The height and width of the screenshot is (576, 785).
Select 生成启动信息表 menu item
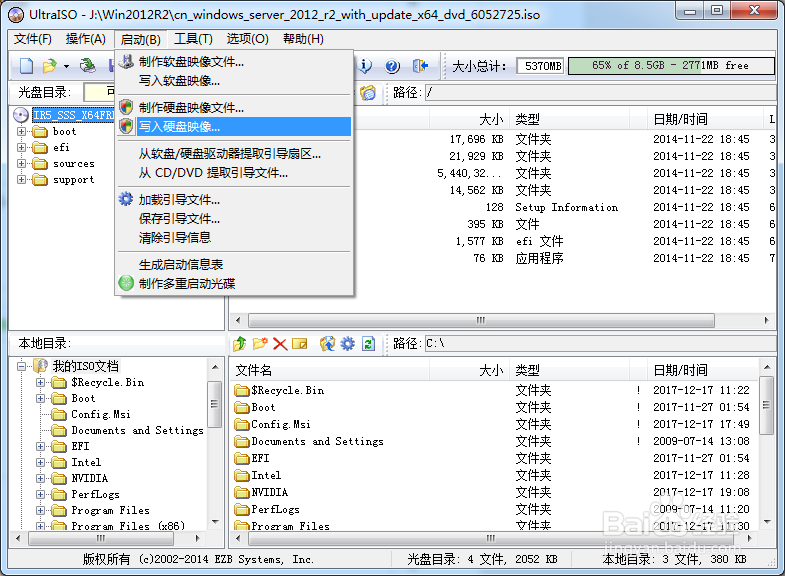pos(234,265)
